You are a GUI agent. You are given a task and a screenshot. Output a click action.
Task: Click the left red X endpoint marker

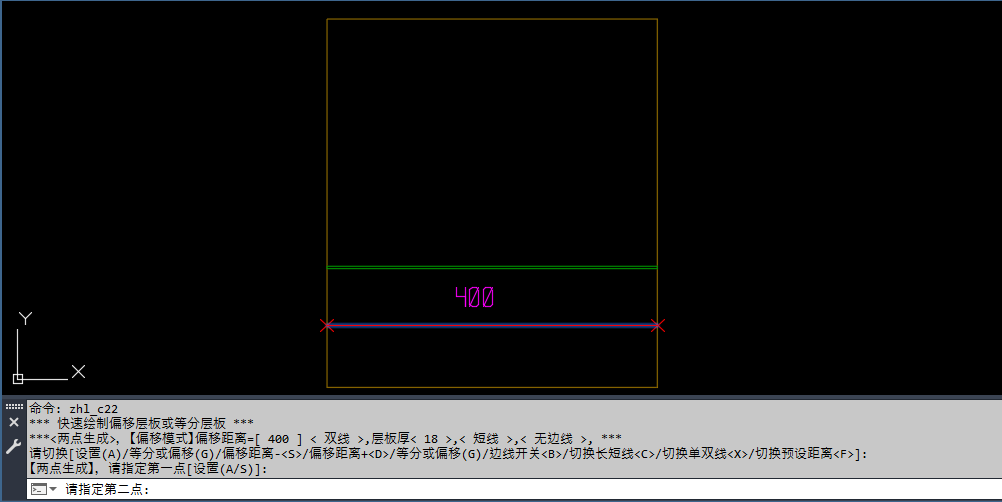point(327,326)
